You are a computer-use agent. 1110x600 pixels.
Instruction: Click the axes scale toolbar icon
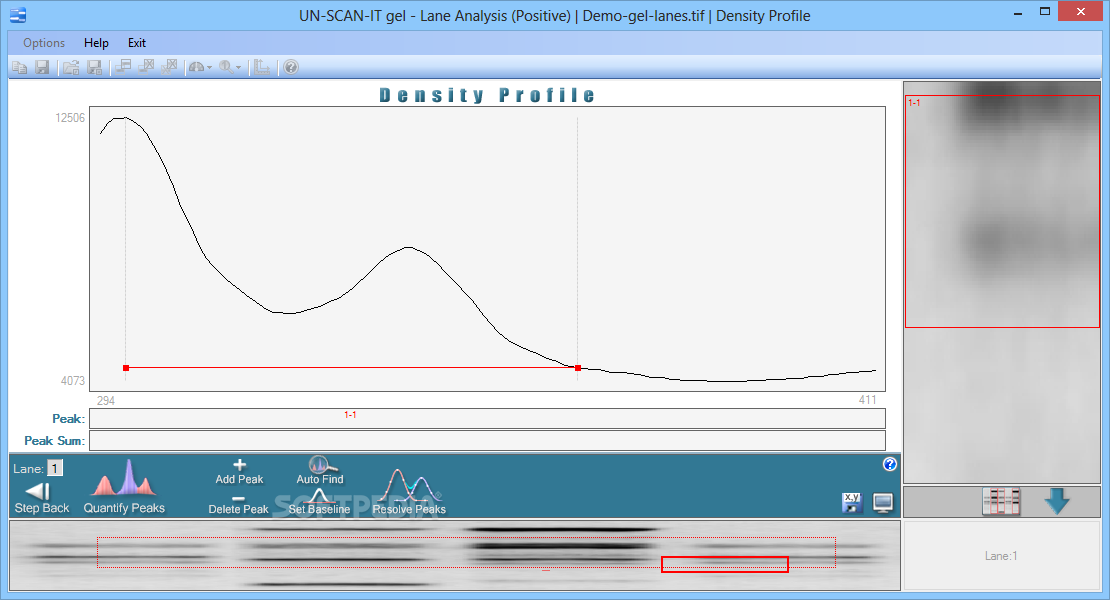coord(262,67)
